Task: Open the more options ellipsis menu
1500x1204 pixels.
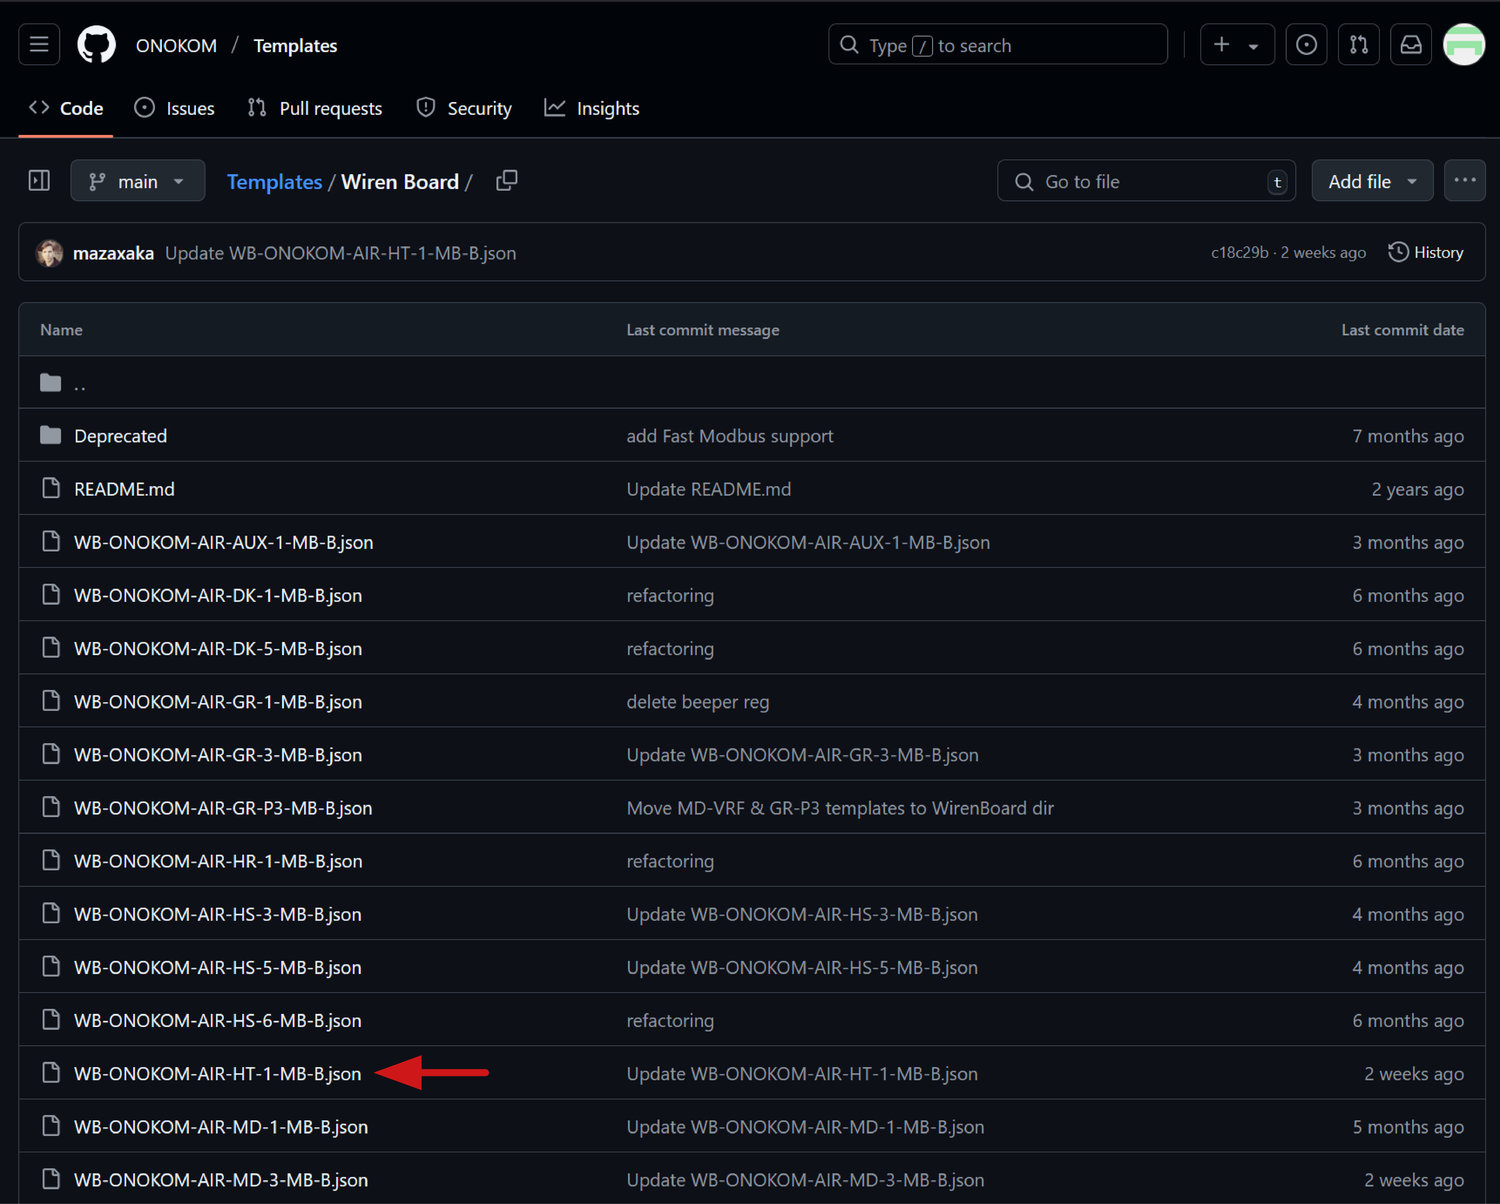Action: [x=1465, y=181]
